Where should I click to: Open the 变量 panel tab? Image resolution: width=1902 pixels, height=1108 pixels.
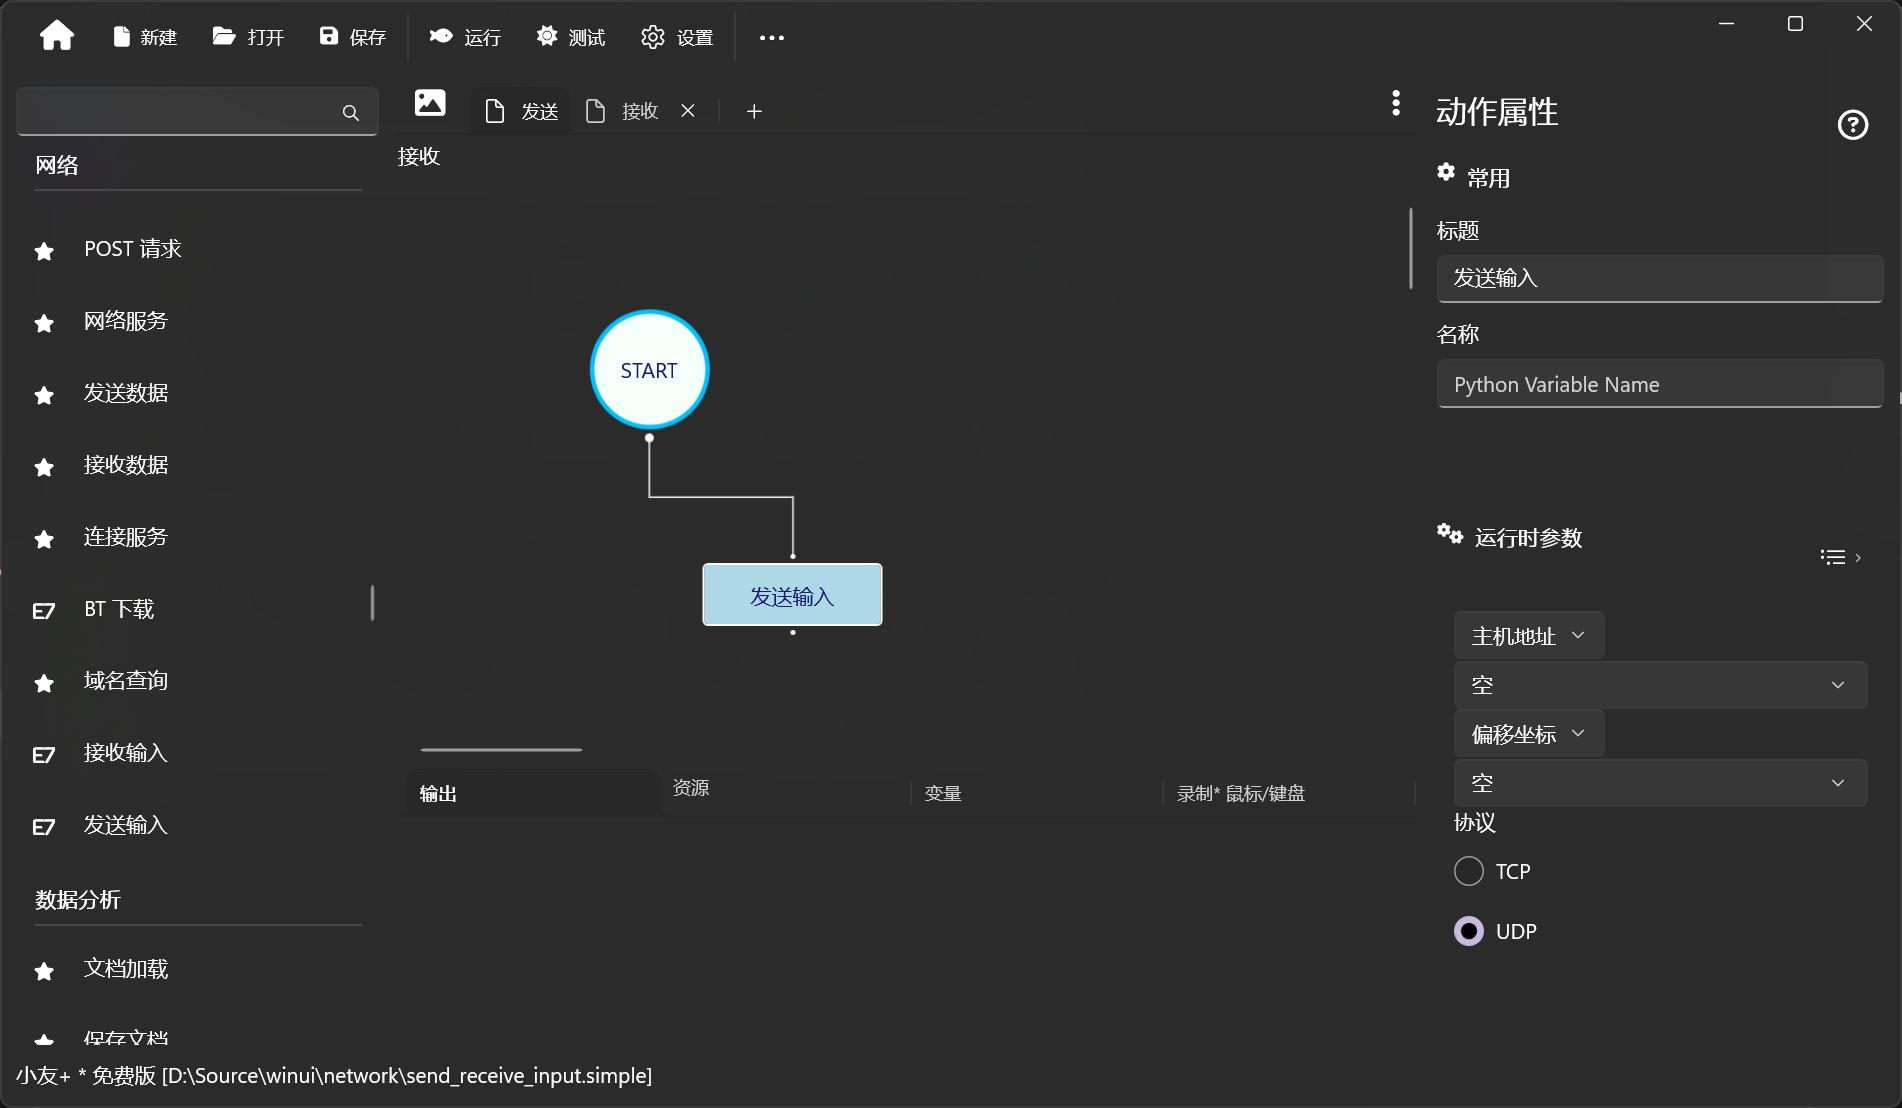point(941,793)
